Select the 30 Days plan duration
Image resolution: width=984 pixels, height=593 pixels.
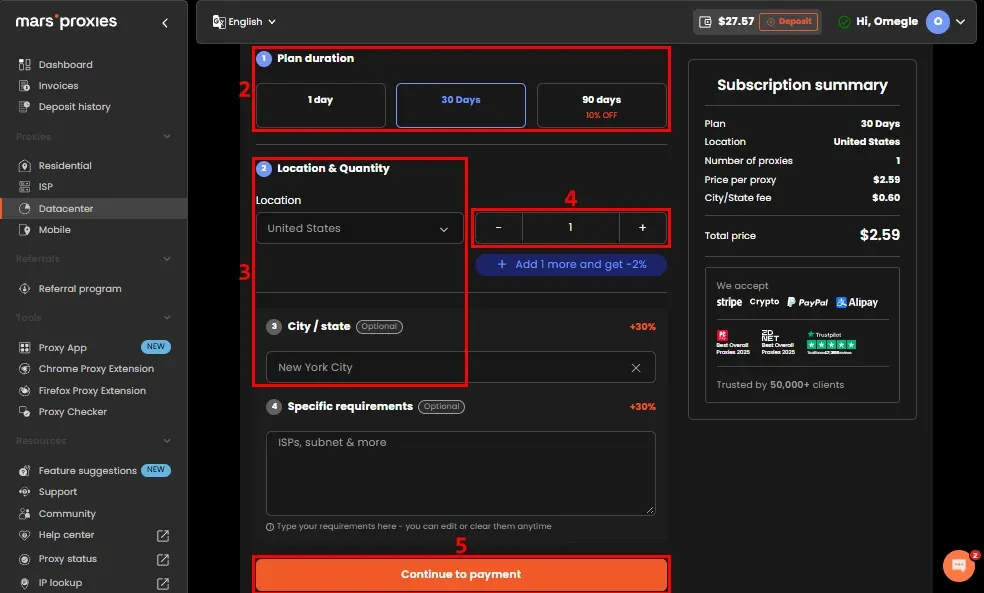click(x=461, y=105)
